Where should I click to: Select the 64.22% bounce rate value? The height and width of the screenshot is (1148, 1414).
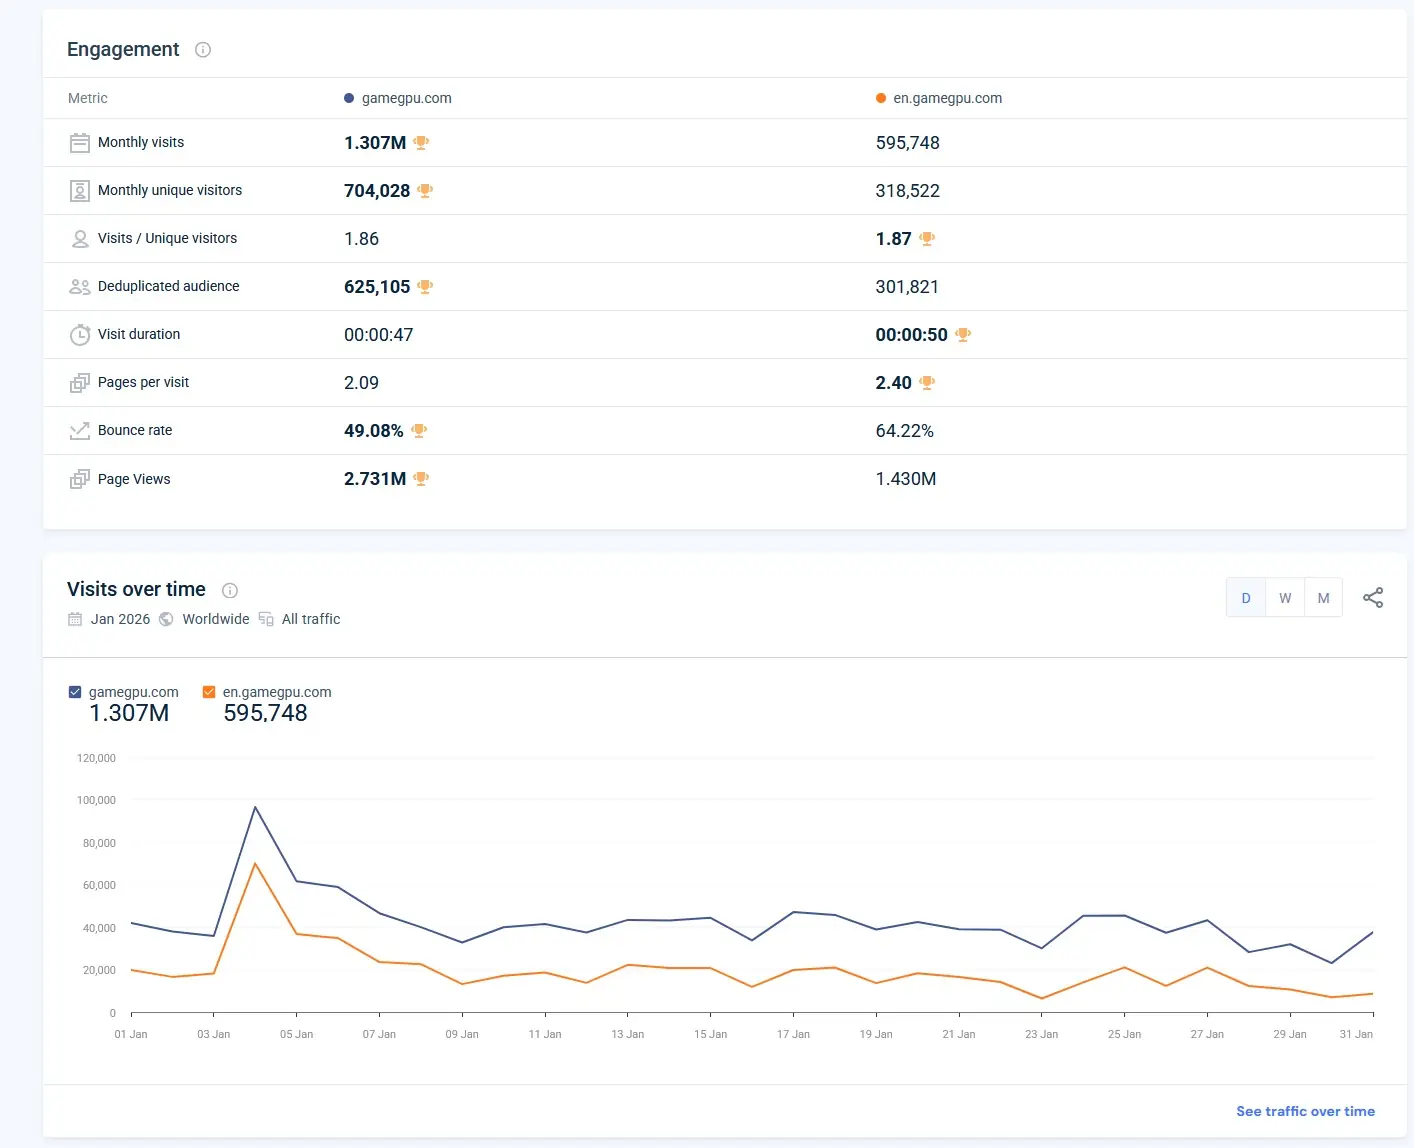905,431
